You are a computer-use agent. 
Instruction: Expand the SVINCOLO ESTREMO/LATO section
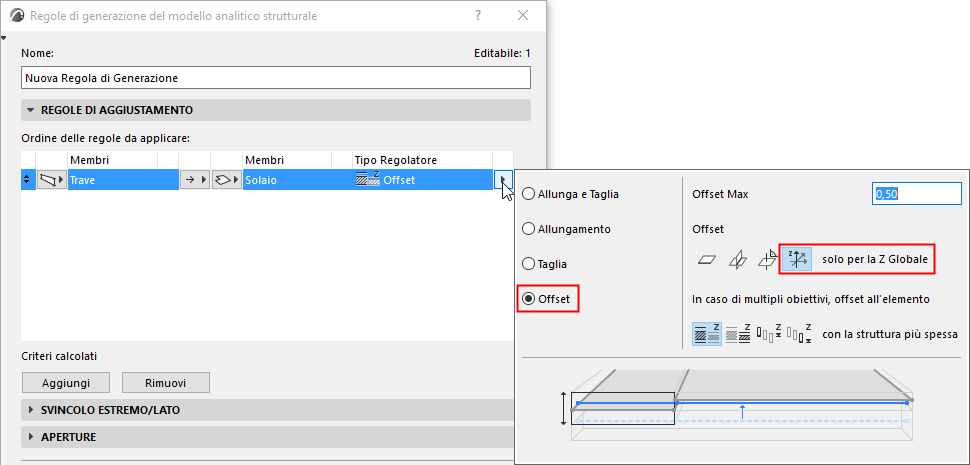(x=30, y=410)
